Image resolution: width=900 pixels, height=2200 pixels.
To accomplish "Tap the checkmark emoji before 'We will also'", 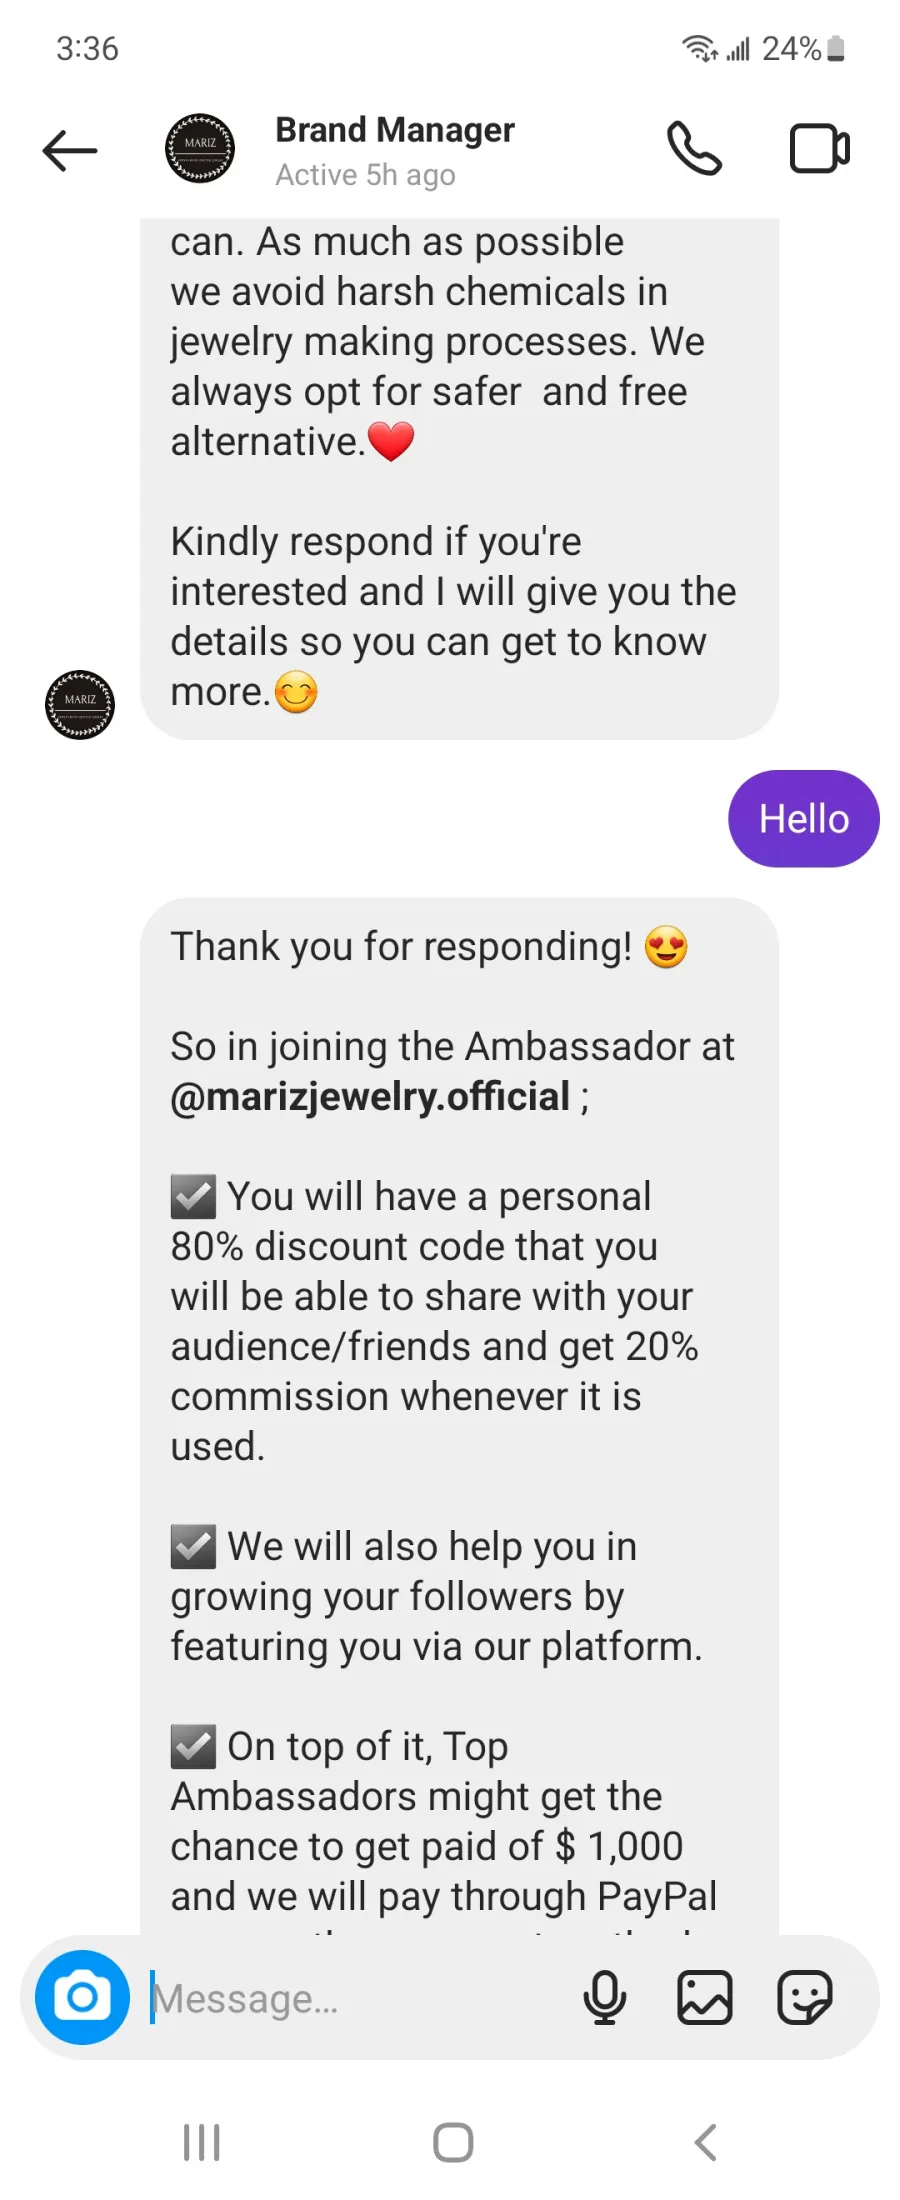I will (193, 1547).
